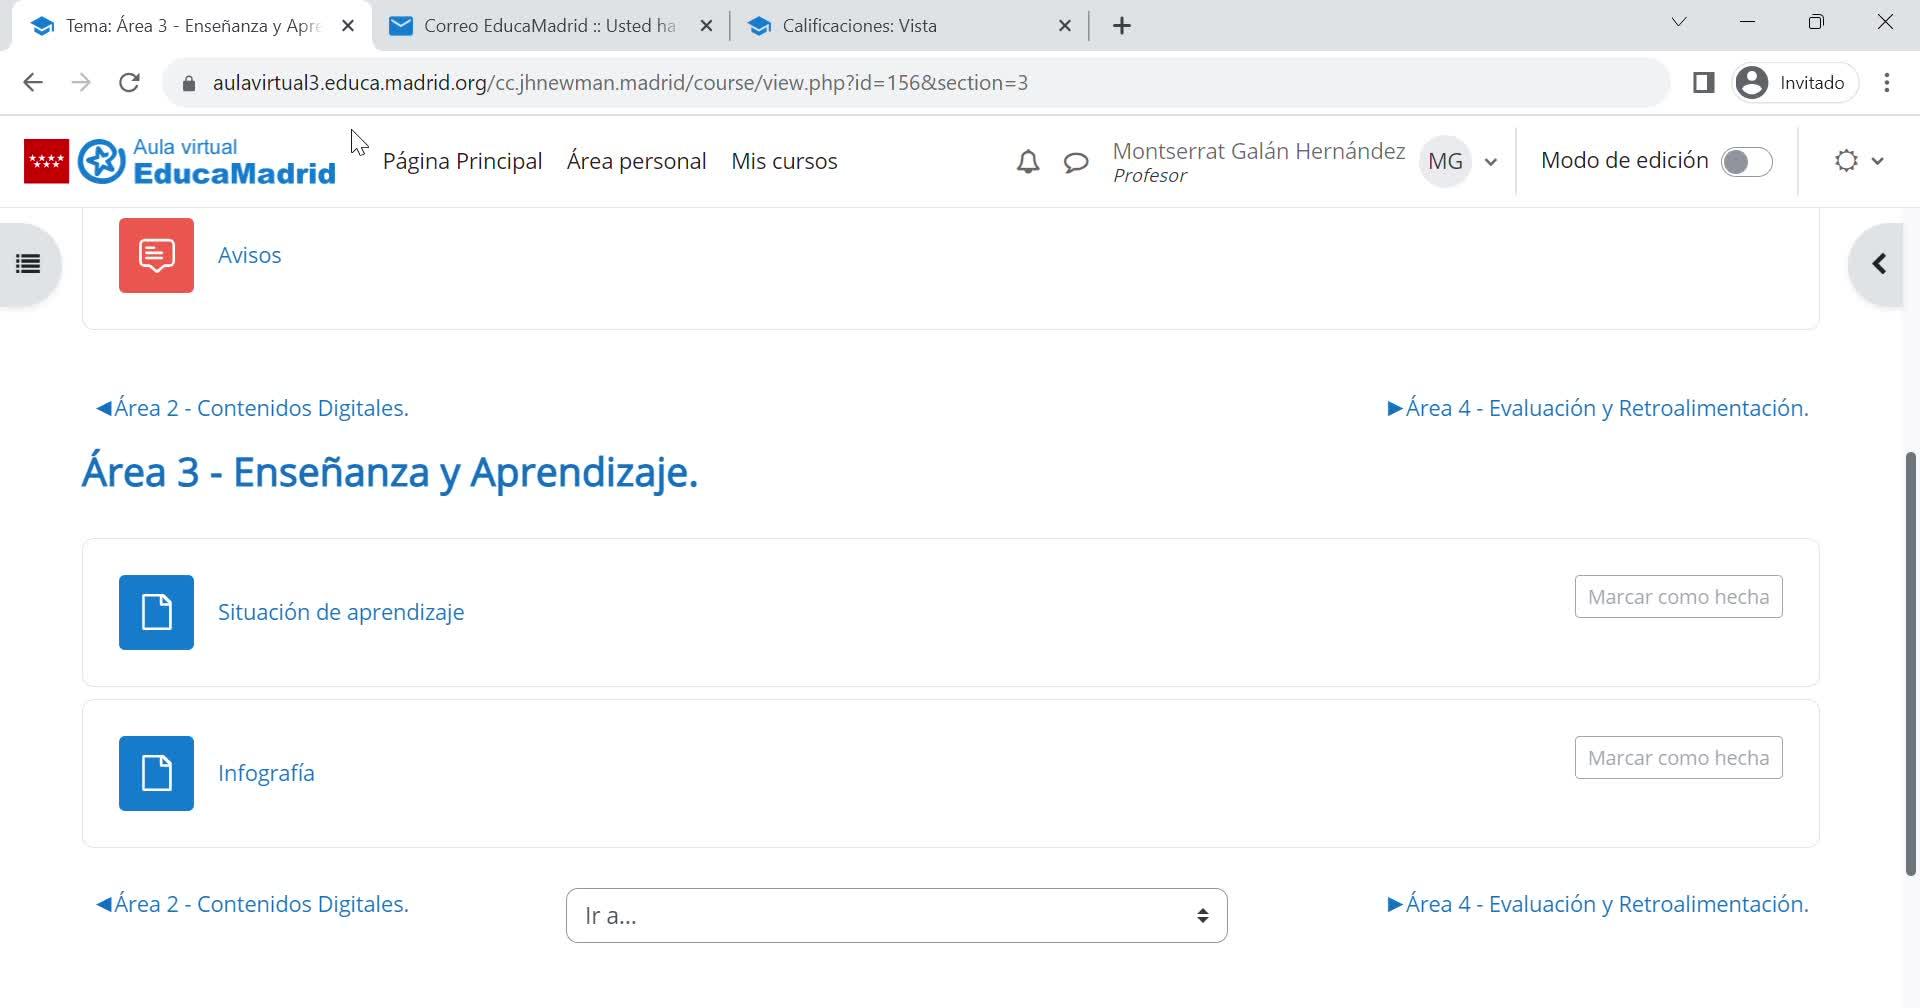Open the Área 4 - Evaluación y Retroalimentación link
This screenshot has width=1920, height=1008.
click(x=1597, y=408)
